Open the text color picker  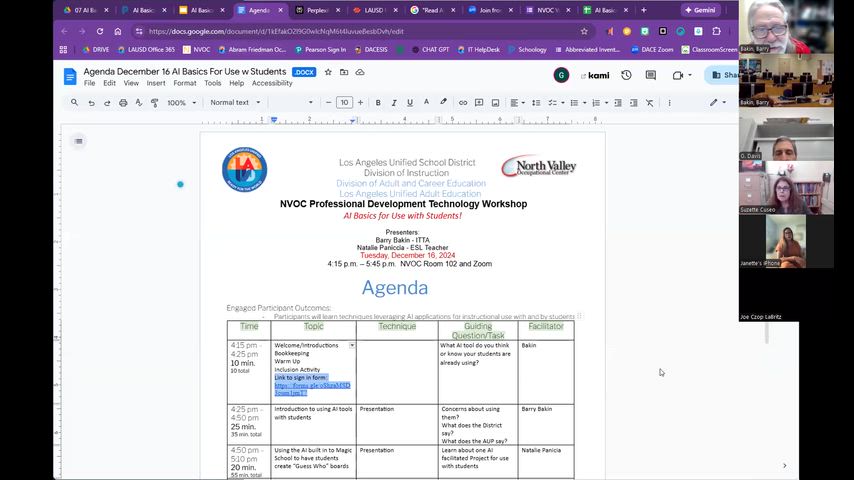click(426, 102)
